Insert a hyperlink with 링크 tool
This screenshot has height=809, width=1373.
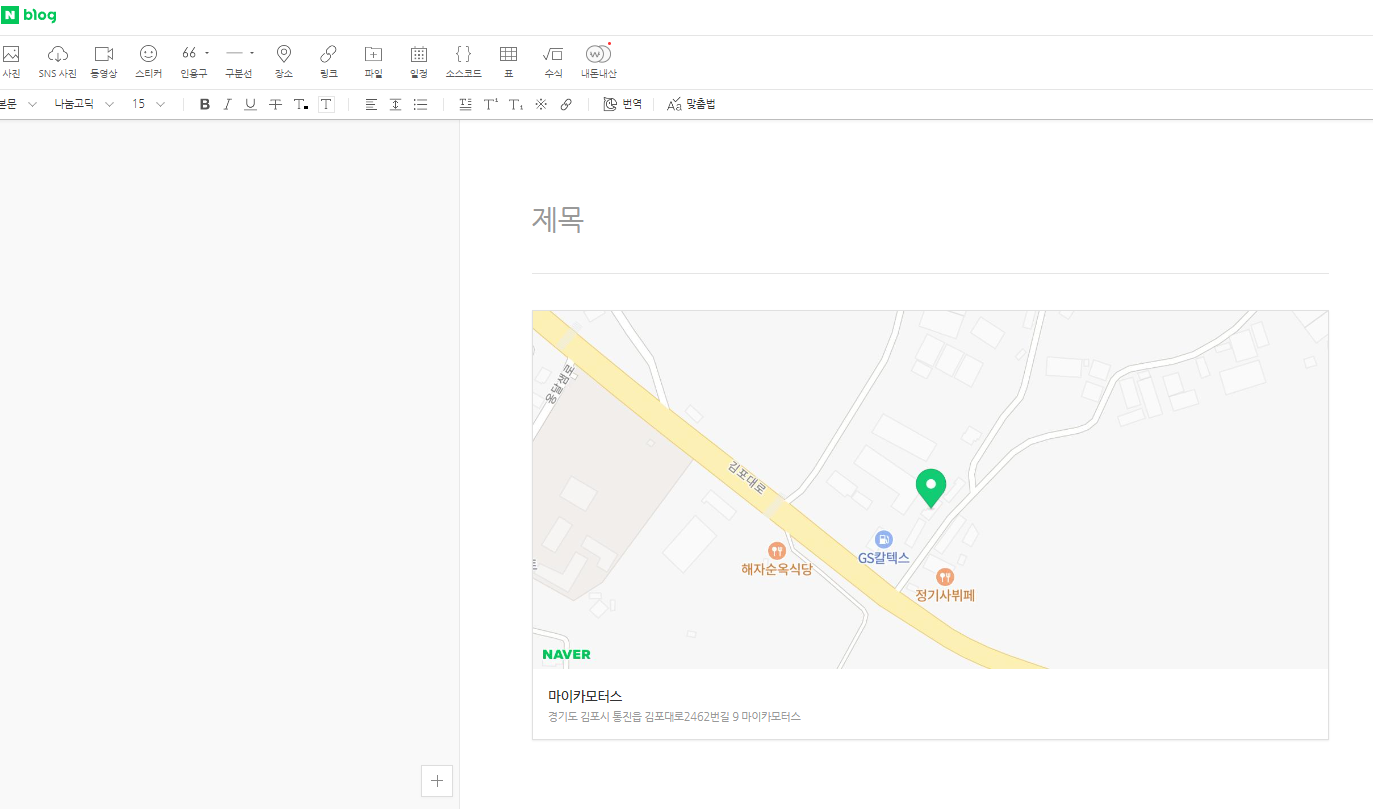328,61
